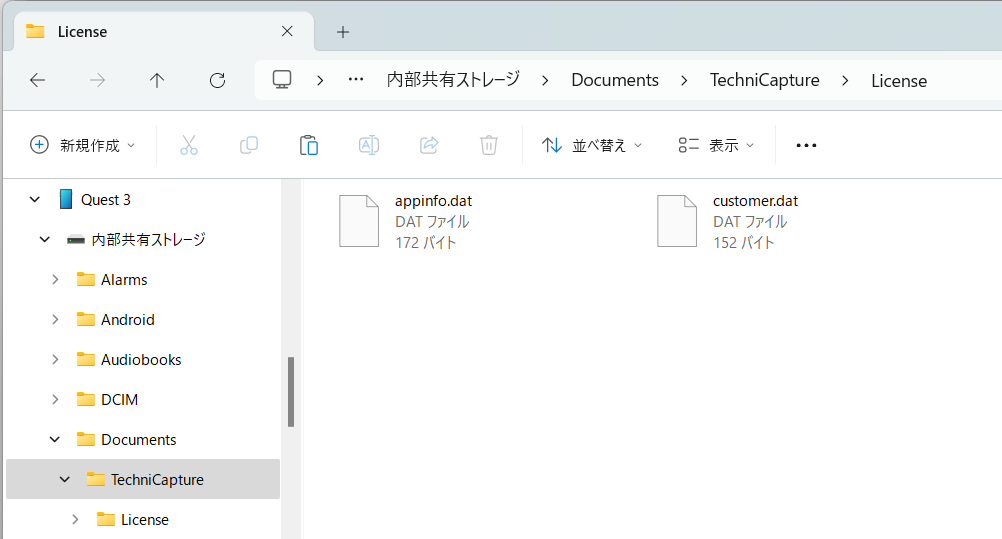The height and width of the screenshot is (539, 1002).
Task: Open the 表示 view dropdown
Action: pyautogui.click(x=716, y=145)
